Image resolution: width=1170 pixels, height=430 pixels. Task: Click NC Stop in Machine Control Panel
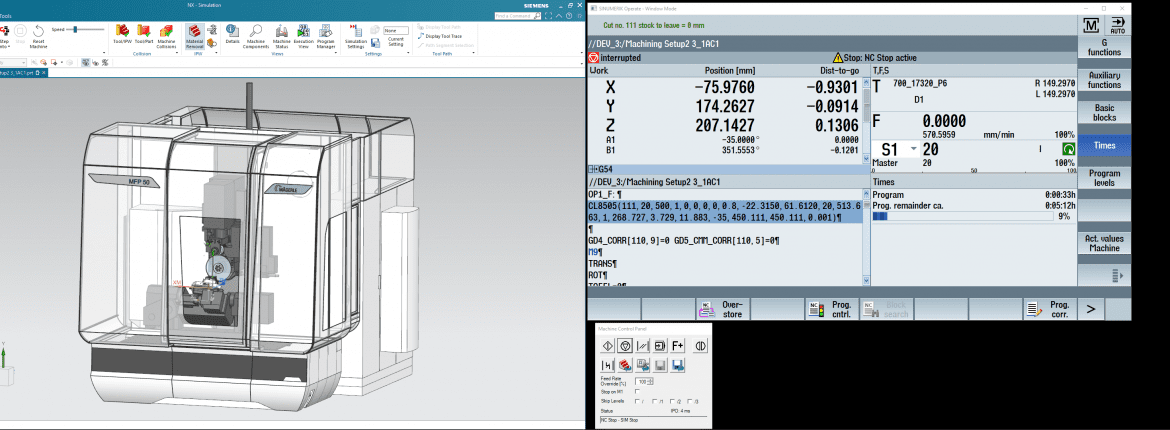(625, 346)
